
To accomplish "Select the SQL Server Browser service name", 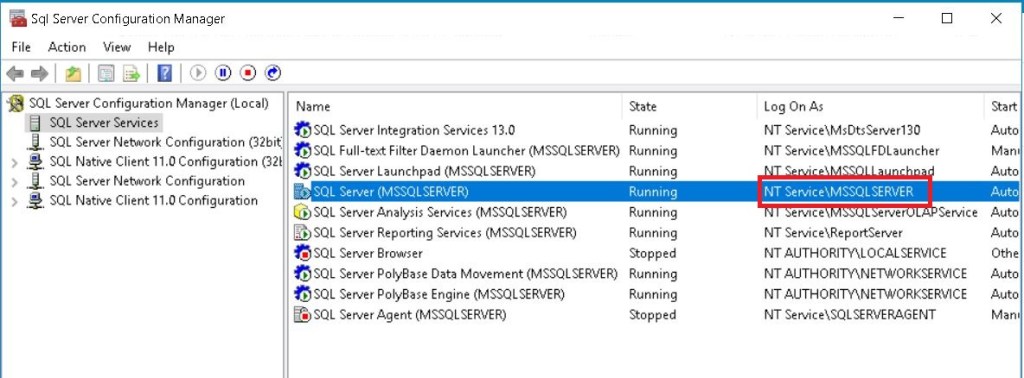I will [x=368, y=253].
